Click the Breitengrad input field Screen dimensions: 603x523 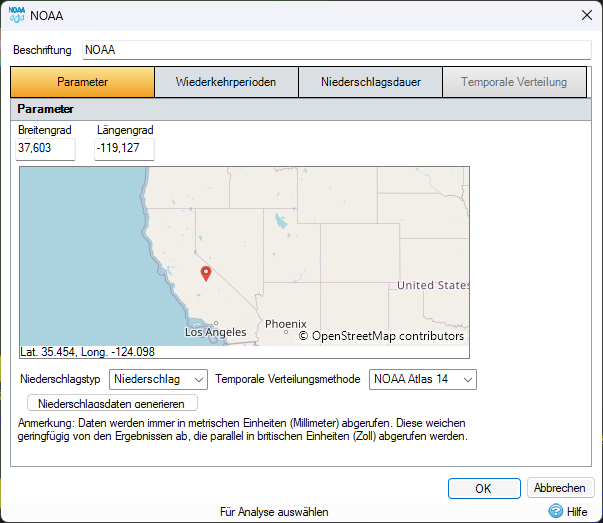coord(45,149)
